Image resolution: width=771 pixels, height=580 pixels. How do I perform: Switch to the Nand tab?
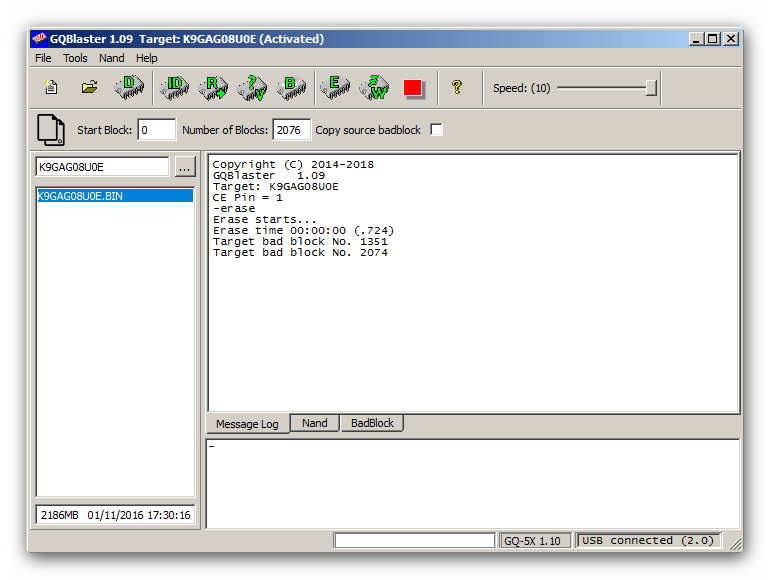pyautogui.click(x=315, y=424)
